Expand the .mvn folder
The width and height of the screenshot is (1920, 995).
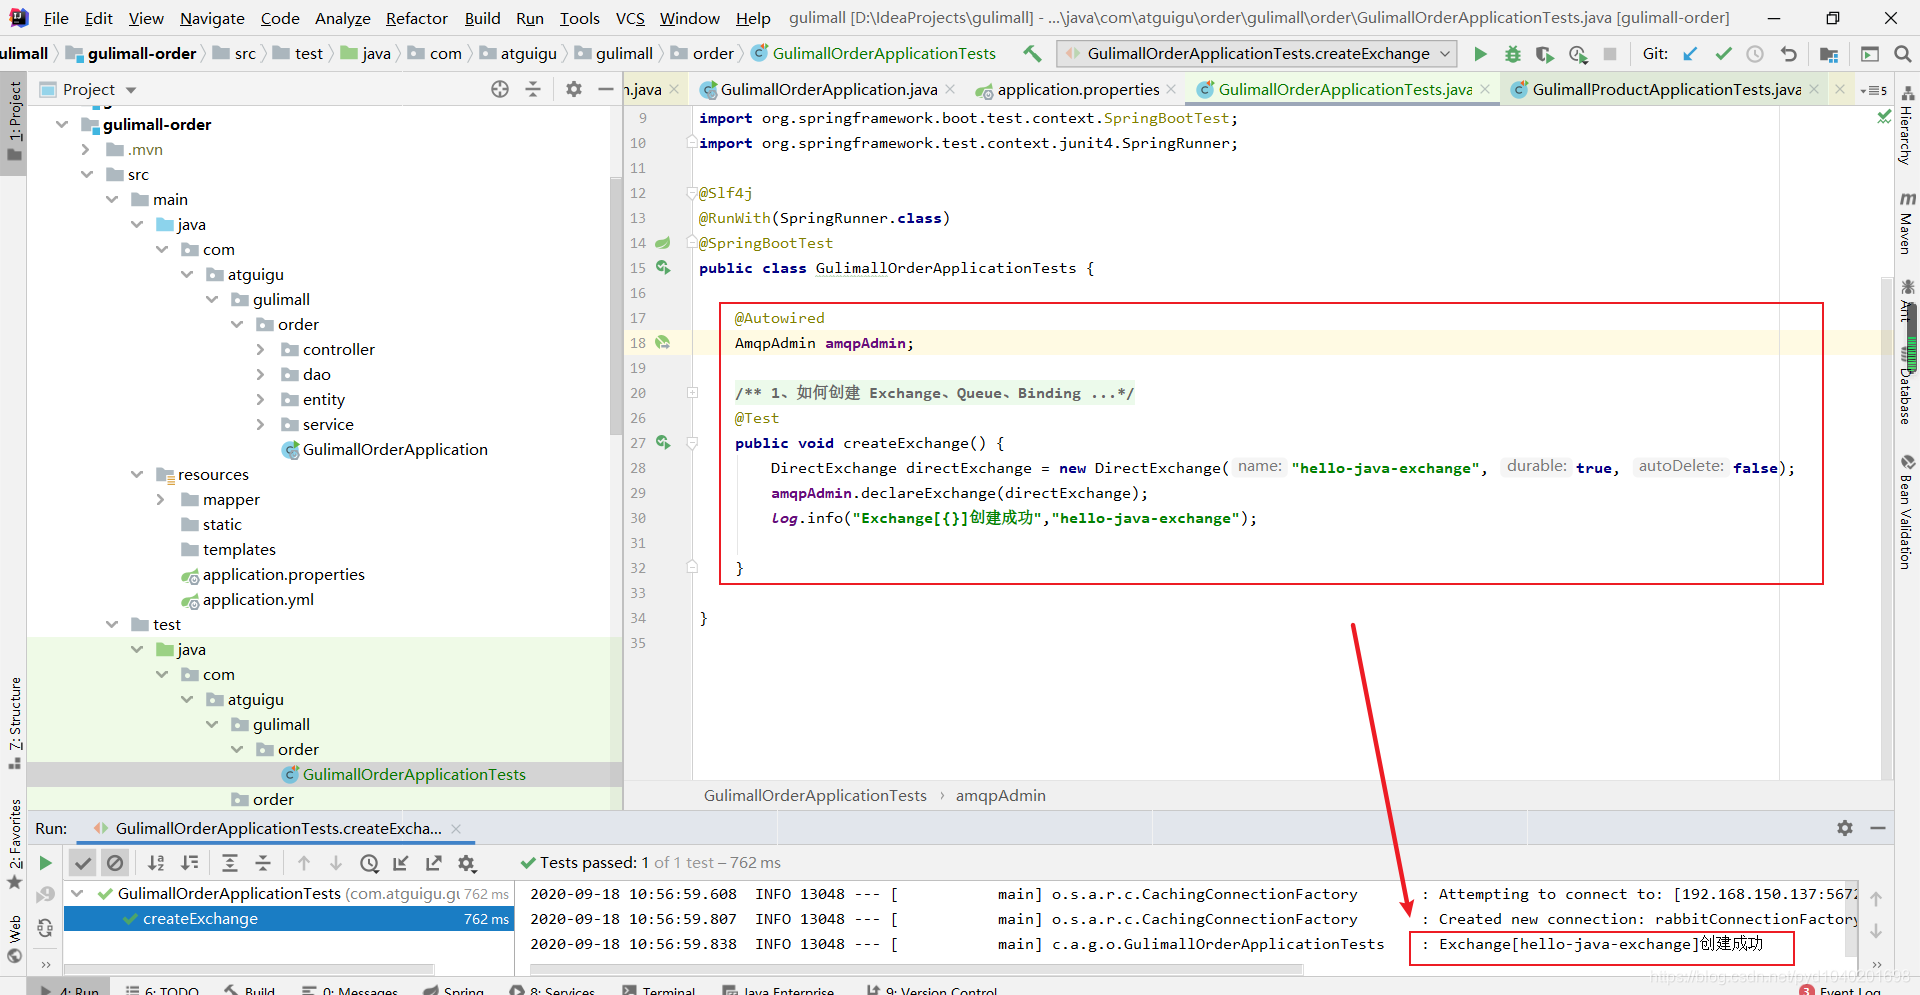coord(87,149)
